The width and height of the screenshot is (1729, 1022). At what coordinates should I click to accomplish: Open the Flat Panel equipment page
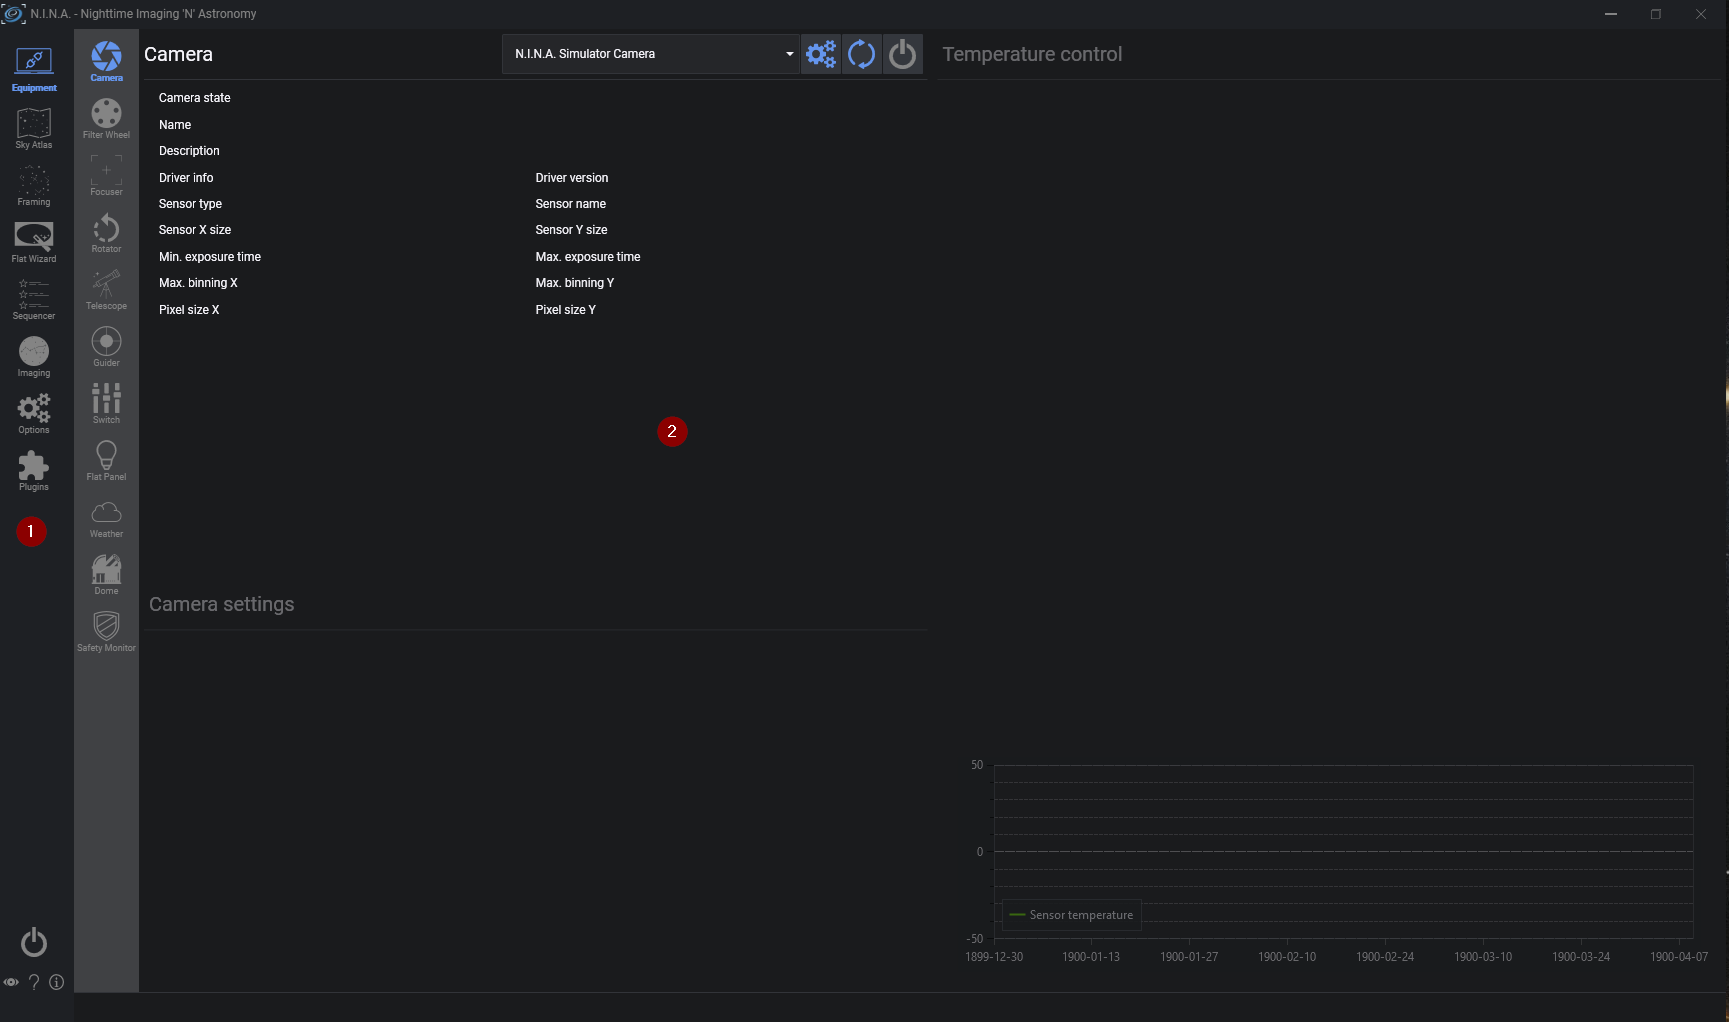pos(106,460)
